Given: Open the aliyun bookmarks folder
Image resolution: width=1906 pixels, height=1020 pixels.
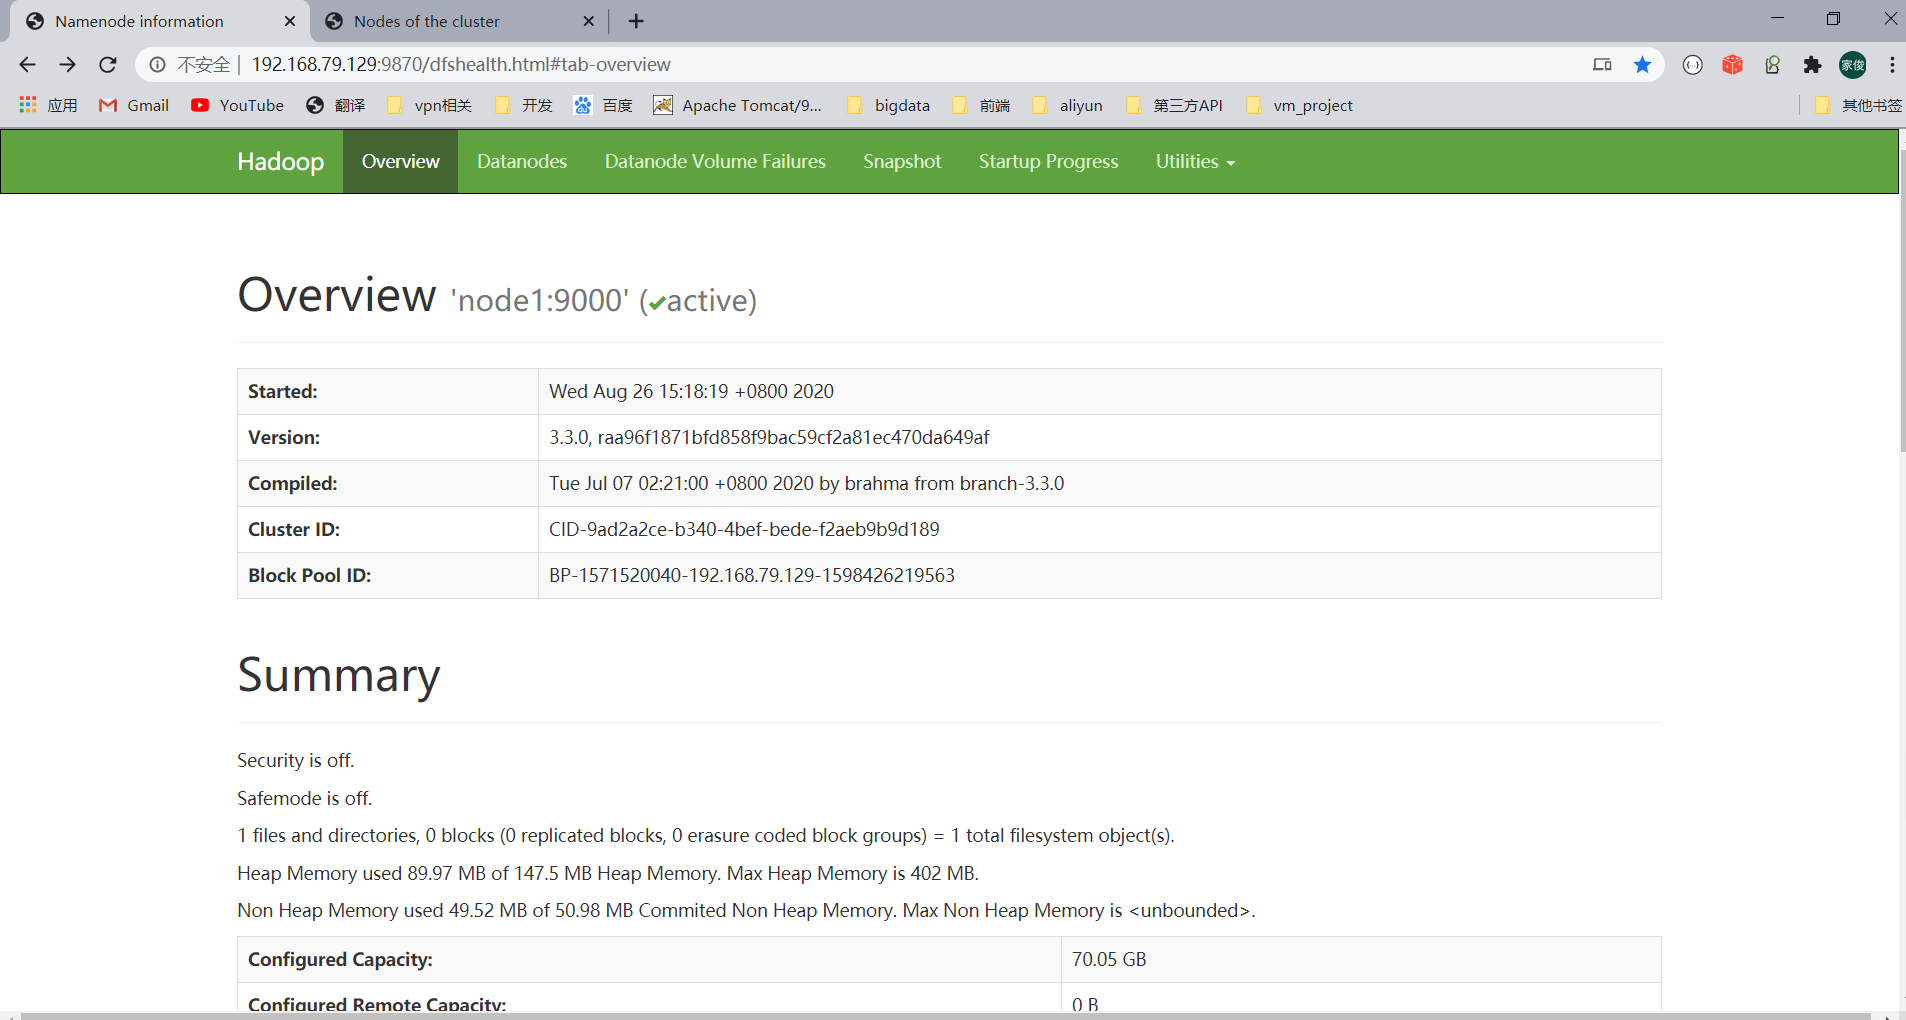Looking at the screenshot, I should (1067, 105).
